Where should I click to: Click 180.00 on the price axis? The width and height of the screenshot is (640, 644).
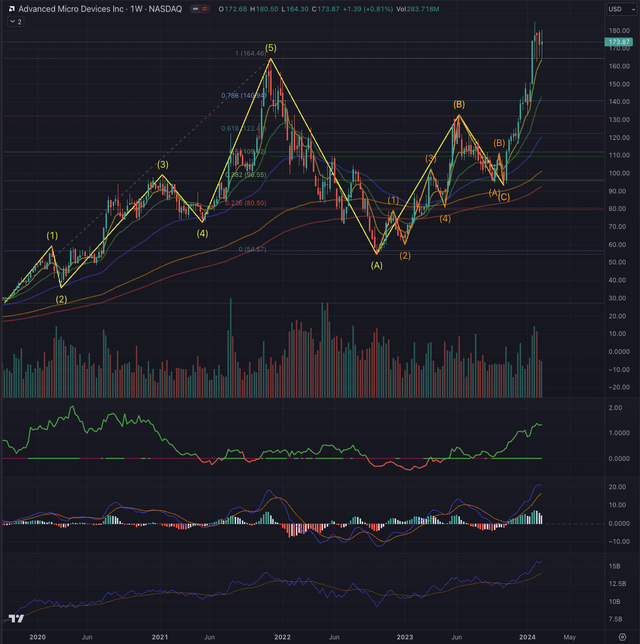619,31
